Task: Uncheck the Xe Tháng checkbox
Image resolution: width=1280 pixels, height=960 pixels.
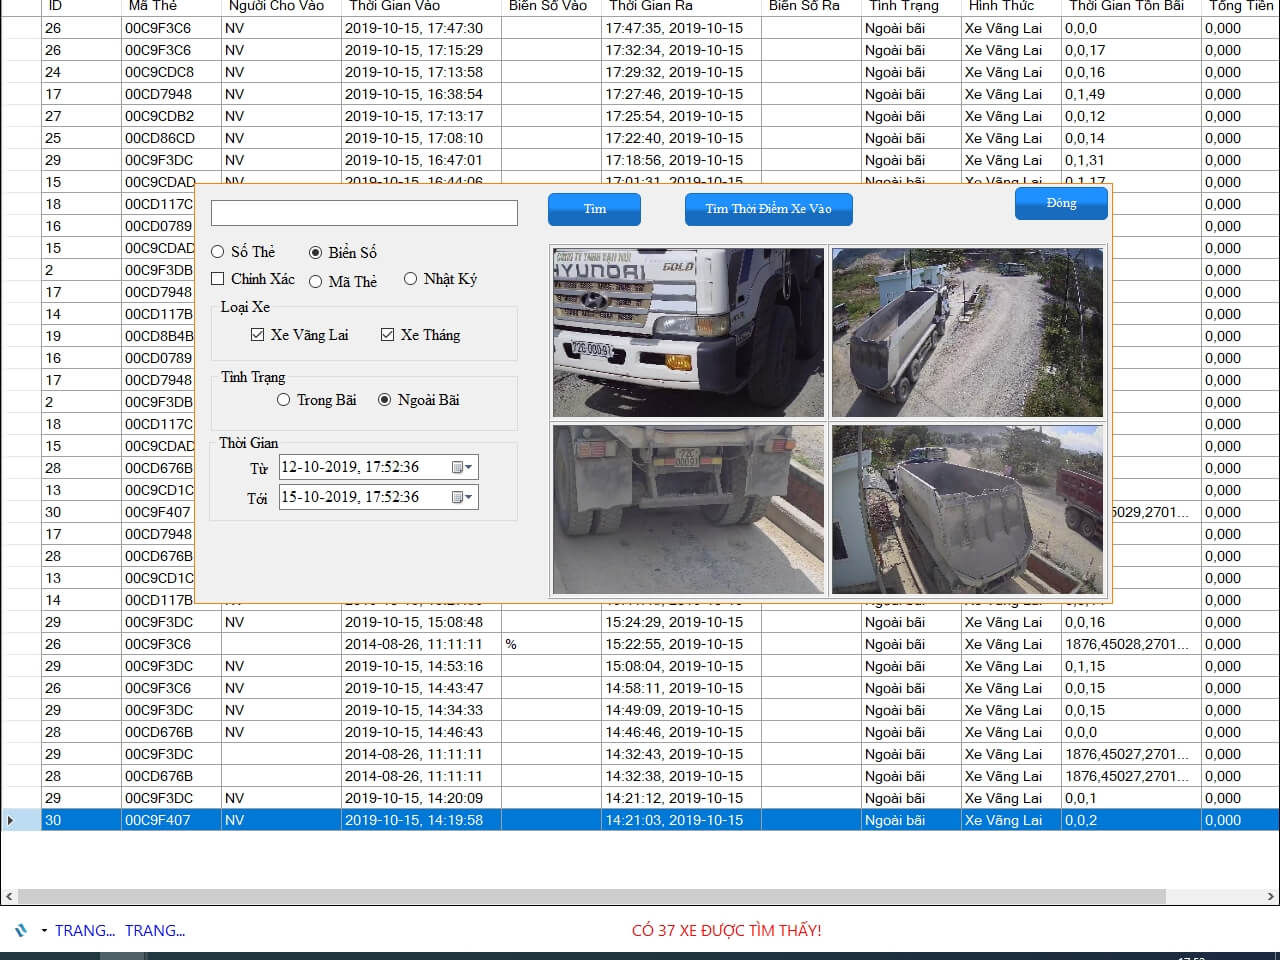Action: 388,335
